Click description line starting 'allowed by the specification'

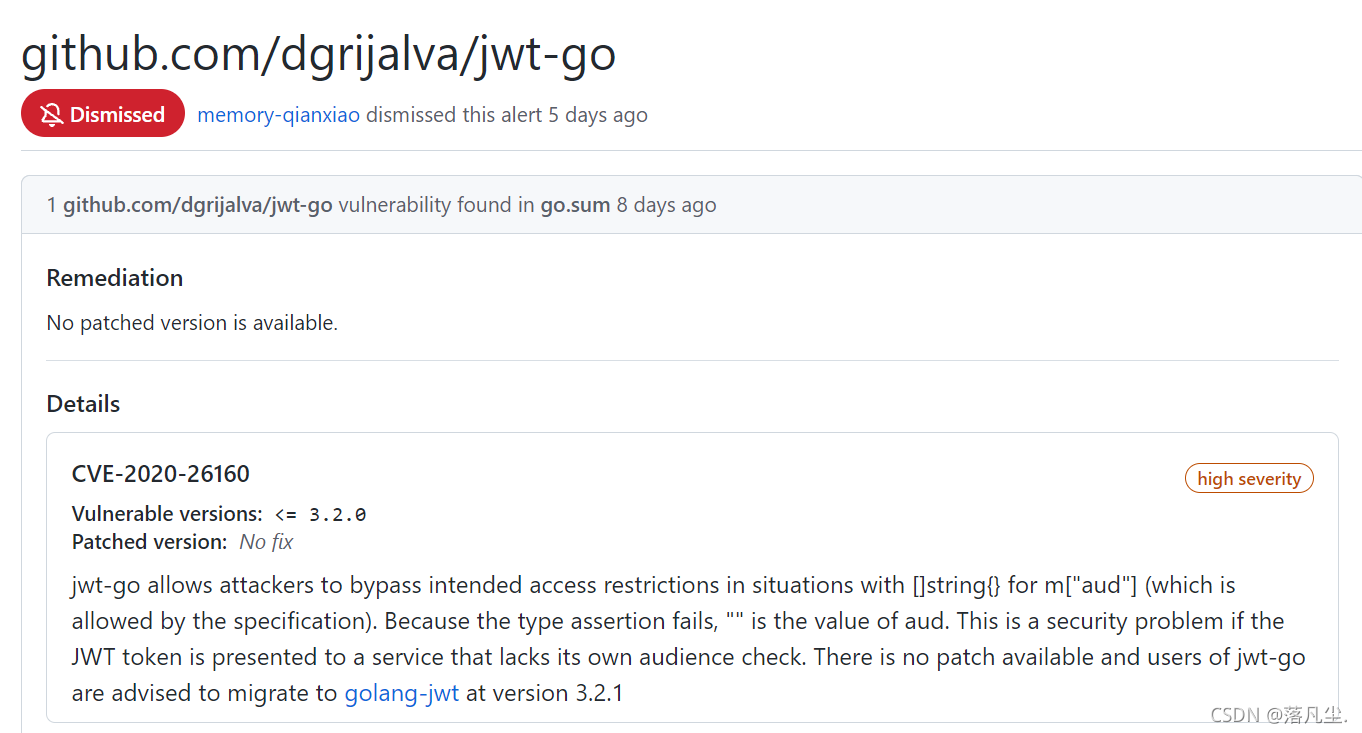(x=678, y=621)
